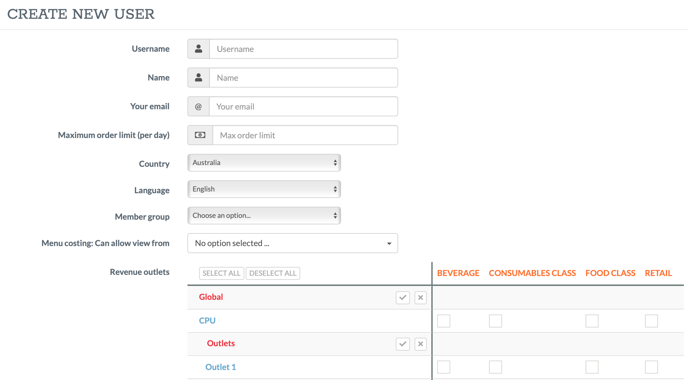Screen dimensions: 688x380
Task: Click the money icon beside Max order limit
Action: click(200, 135)
